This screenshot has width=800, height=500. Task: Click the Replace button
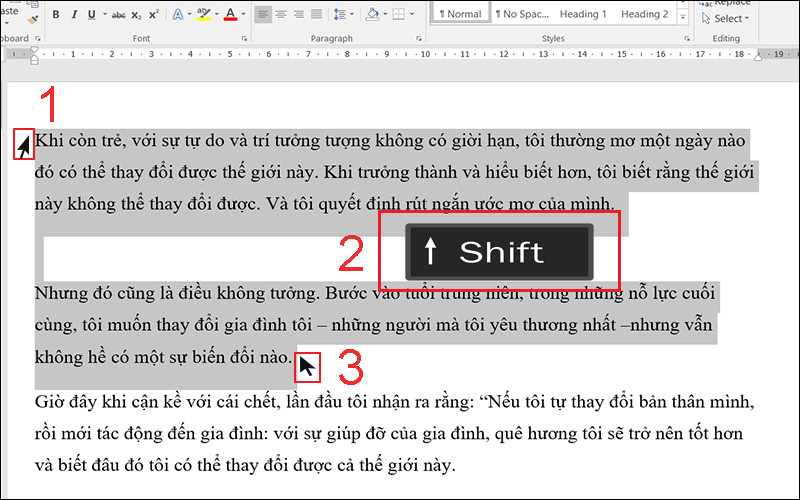coord(725,3)
